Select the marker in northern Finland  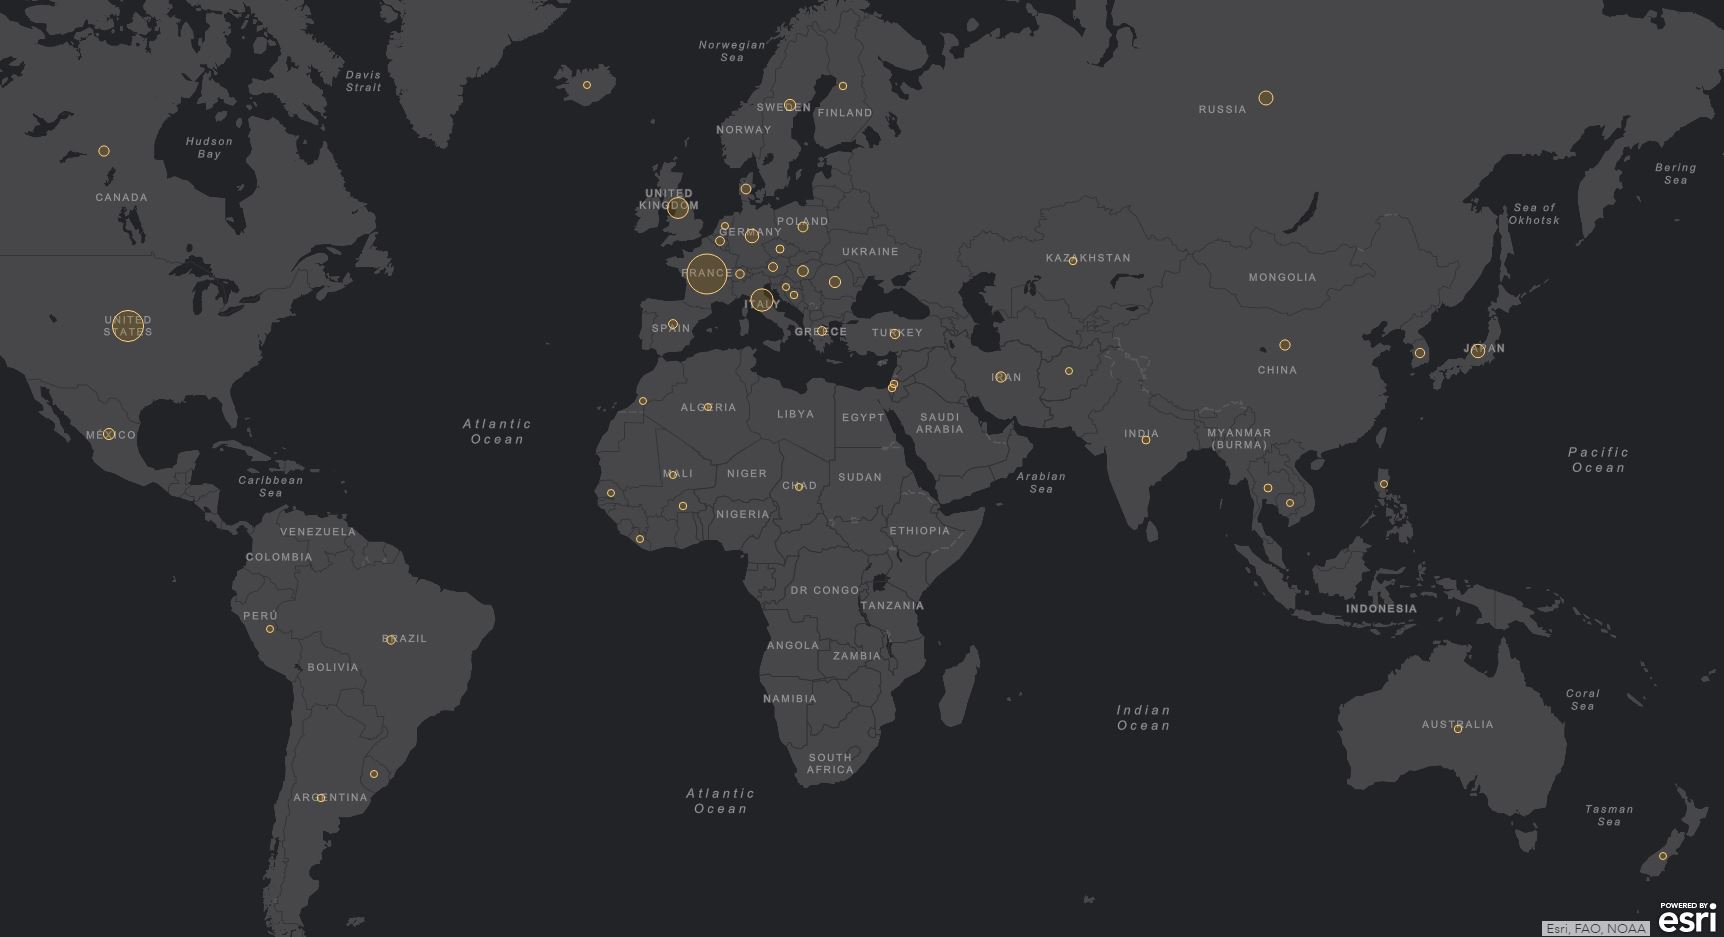tap(843, 86)
